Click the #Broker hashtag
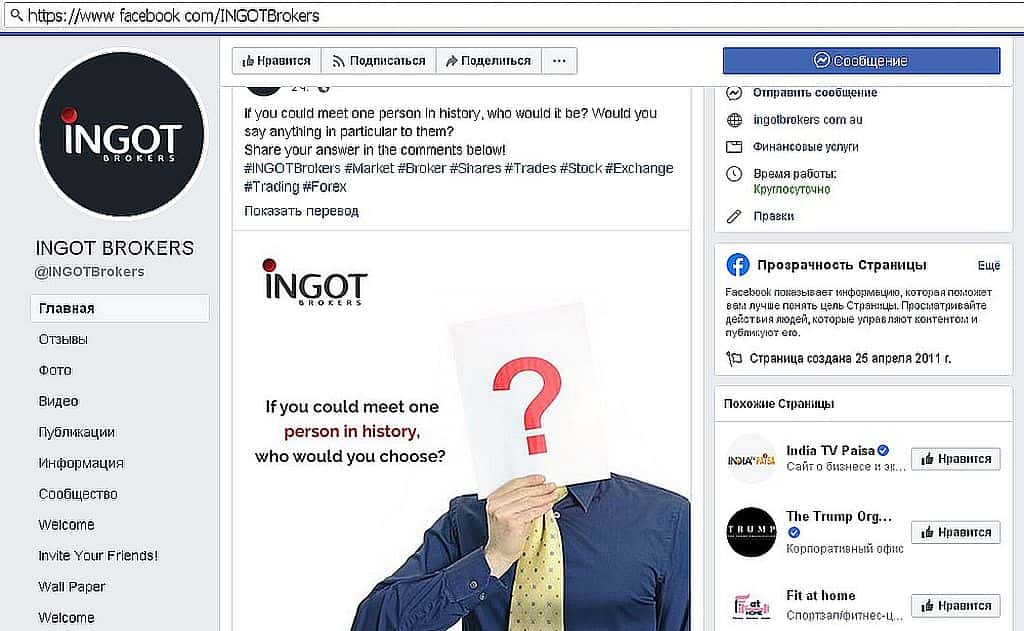The width and height of the screenshot is (1024, 631). pos(422,169)
